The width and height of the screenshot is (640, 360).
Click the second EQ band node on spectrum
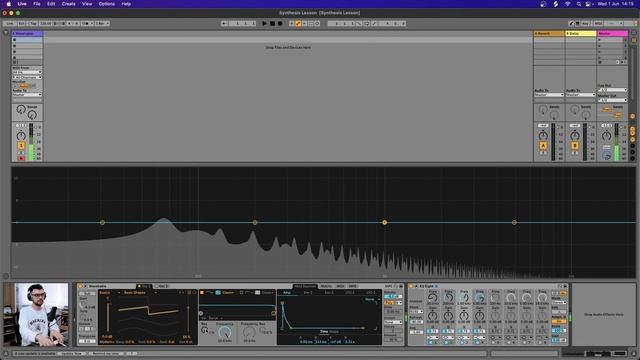coord(255,222)
